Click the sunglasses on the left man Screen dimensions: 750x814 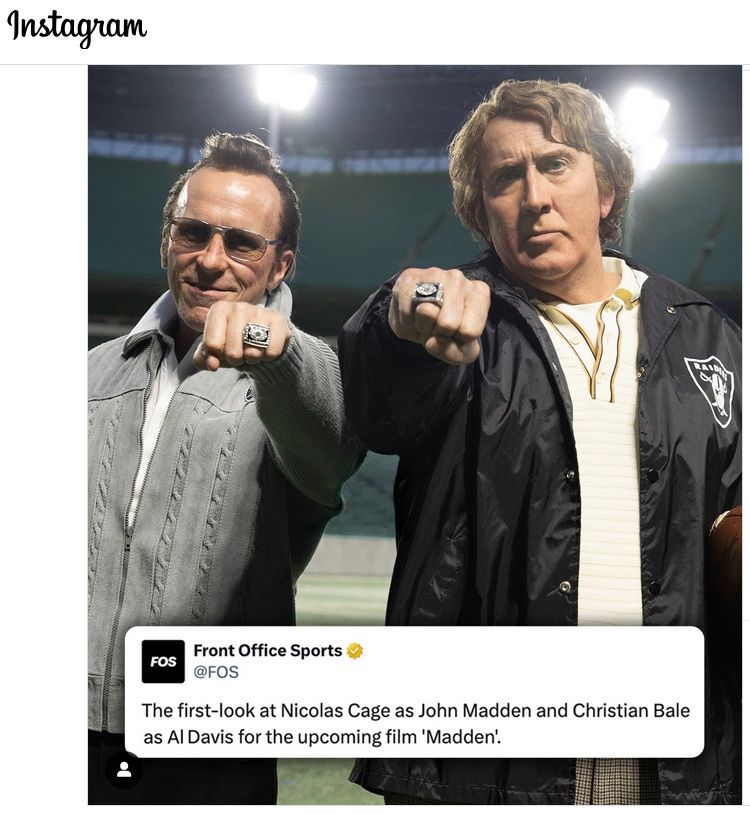point(220,237)
